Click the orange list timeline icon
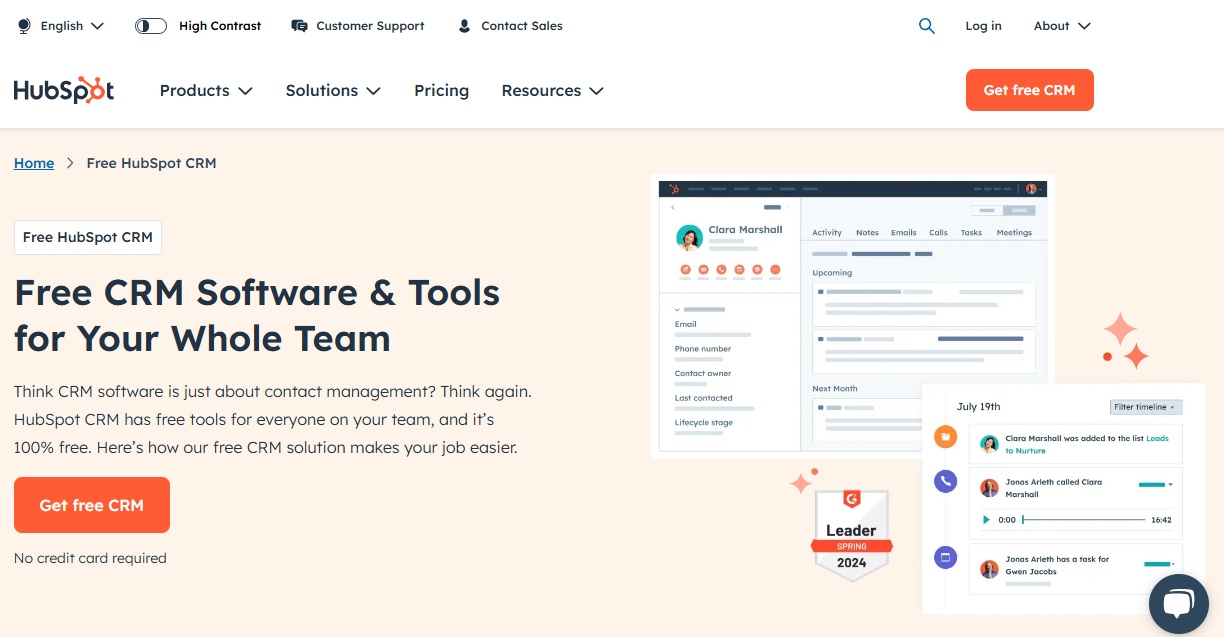 (x=945, y=437)
